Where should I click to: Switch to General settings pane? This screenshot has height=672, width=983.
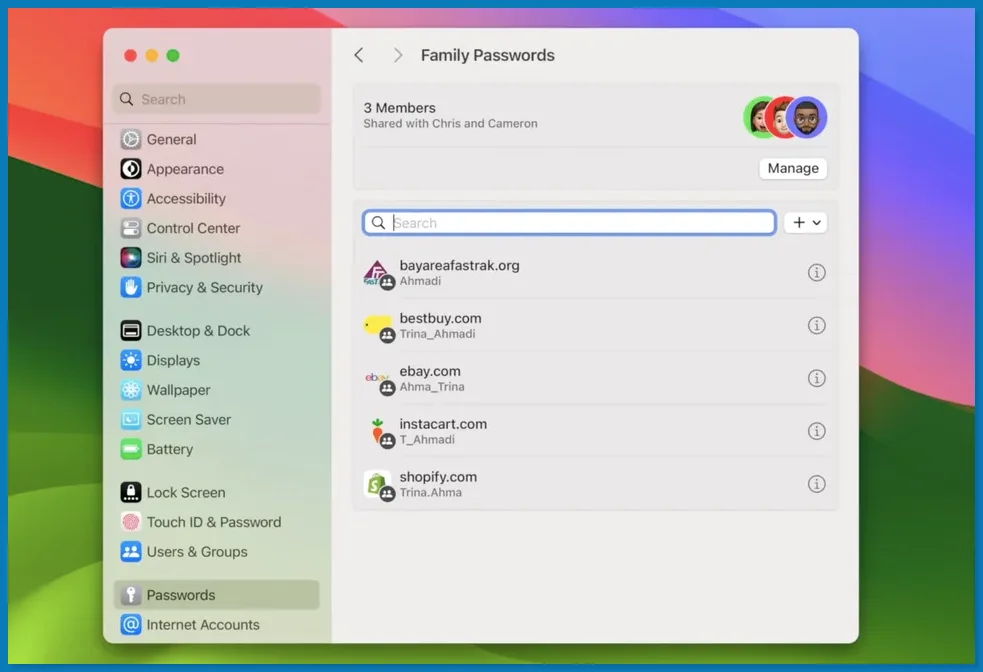(x=171, y=140)
